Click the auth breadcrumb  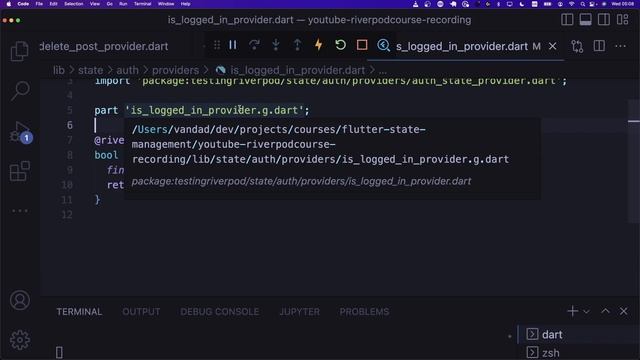point(127,70)
